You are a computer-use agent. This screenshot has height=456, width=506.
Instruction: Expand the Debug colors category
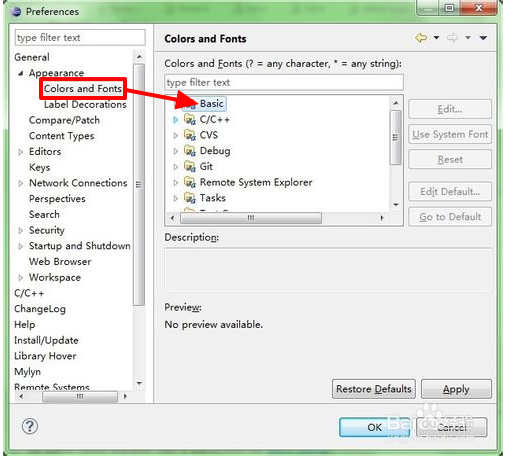pyautogui.click(x=175, y=151)
